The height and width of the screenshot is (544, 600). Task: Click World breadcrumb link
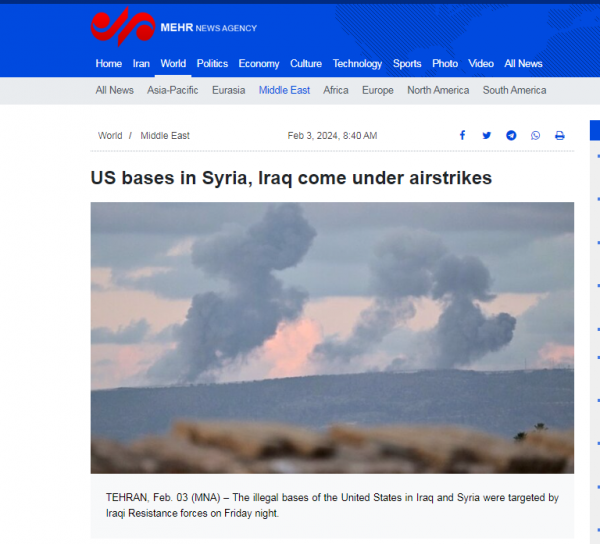[x=110, y=136]
